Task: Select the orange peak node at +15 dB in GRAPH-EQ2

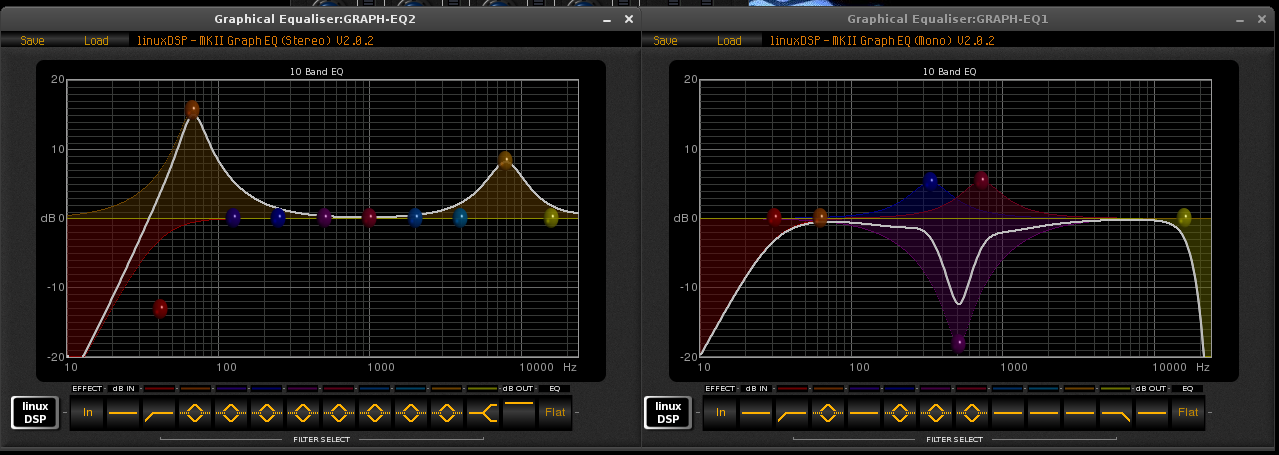Action: [x=192, y=109]
